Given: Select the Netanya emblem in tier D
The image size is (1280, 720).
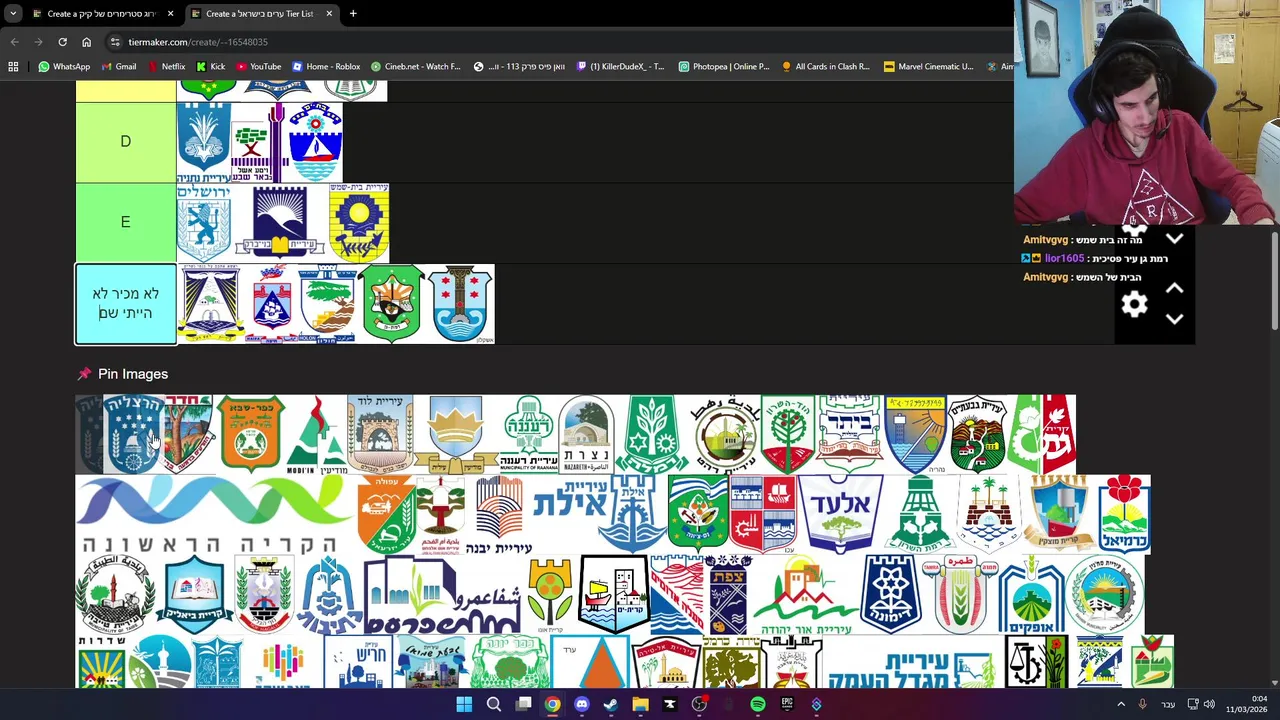Looking at the screenshot, I should tap(204, 142).
